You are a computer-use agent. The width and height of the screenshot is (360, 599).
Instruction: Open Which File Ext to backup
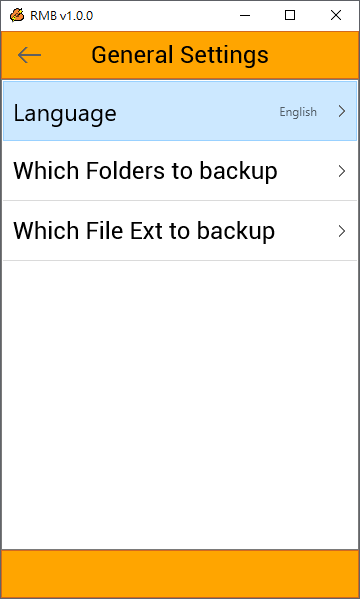pos(180,231)
